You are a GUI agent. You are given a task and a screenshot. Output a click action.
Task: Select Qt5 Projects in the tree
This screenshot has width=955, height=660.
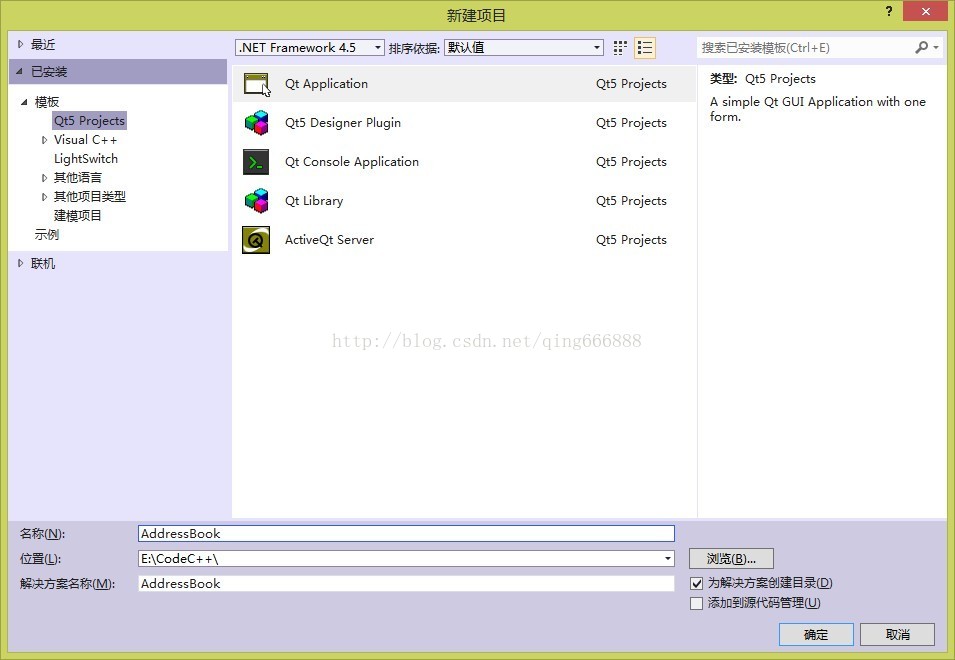(x=89, y=121)
